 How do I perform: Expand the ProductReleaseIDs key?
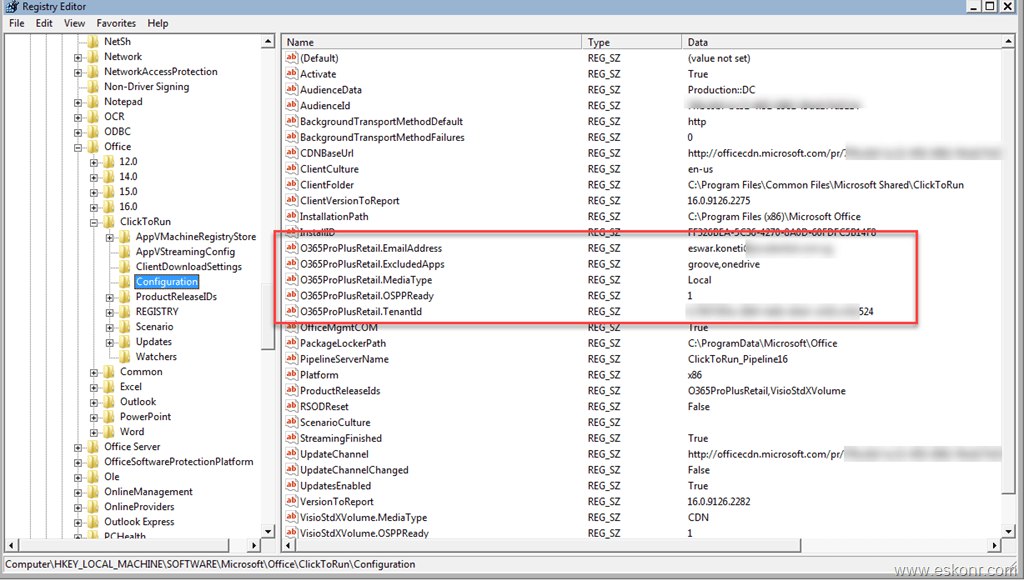pos(110,298)
